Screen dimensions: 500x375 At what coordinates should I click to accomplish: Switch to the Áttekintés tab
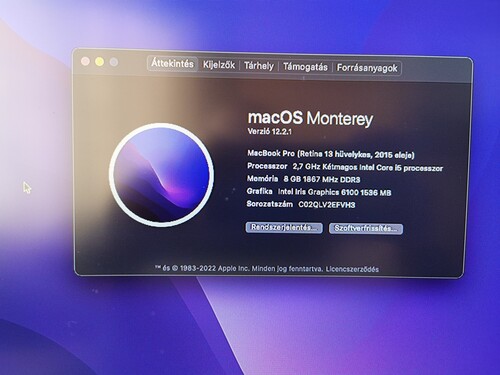[172, 63]
